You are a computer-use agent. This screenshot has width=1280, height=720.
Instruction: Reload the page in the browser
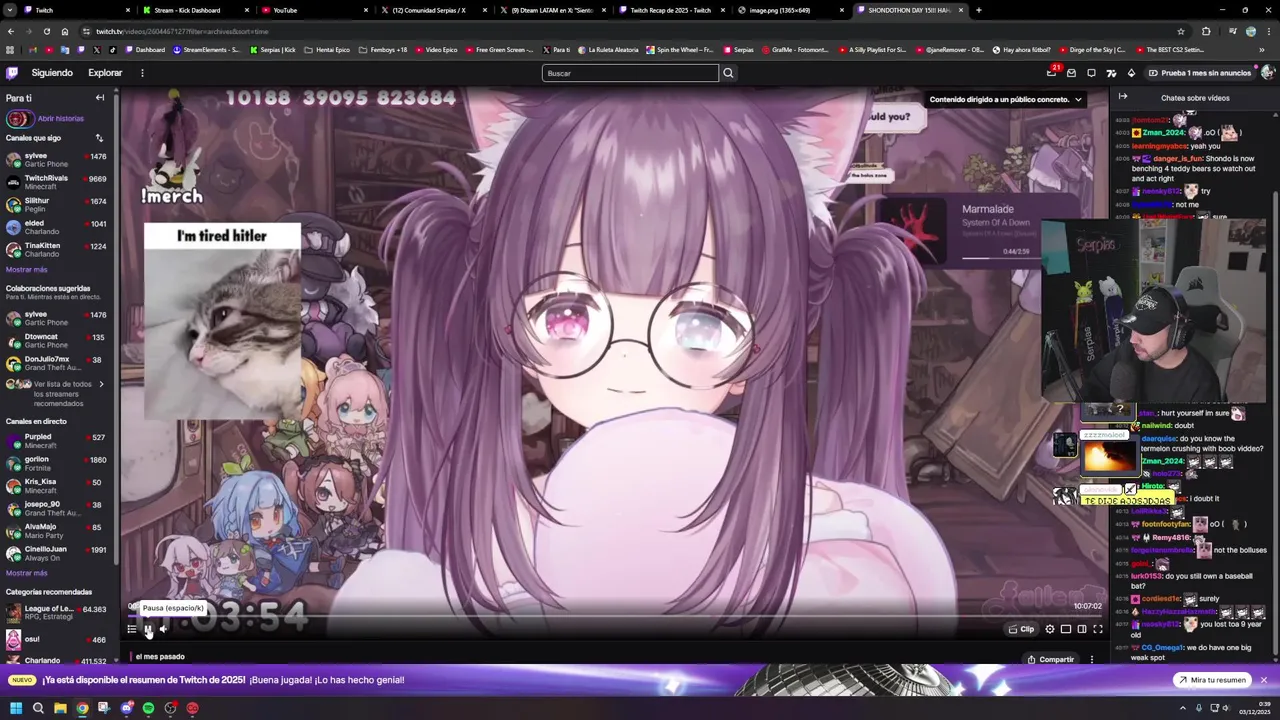pos(46,31)
